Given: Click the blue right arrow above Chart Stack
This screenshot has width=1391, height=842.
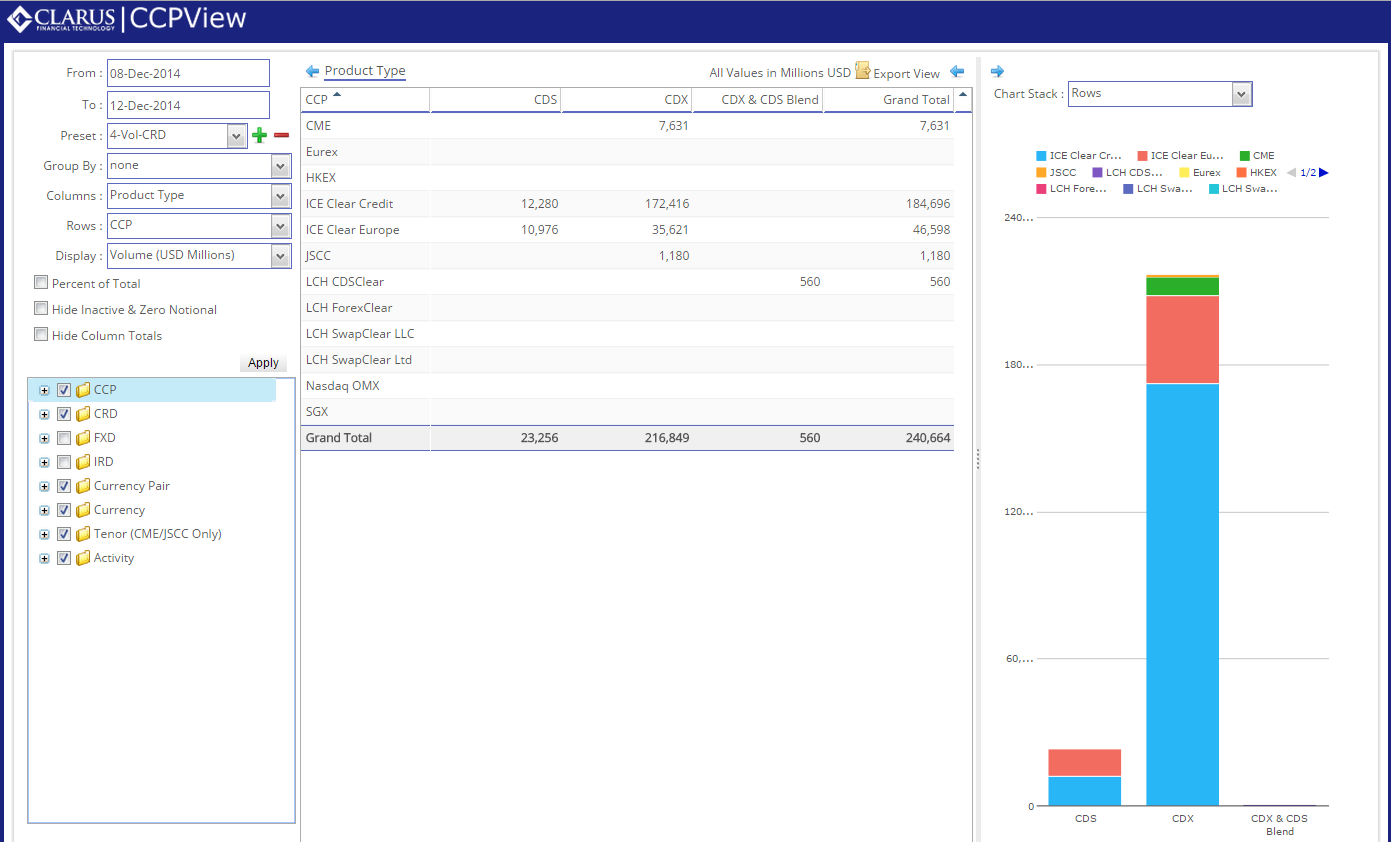Looking at the screenshot, I should 997,71.
